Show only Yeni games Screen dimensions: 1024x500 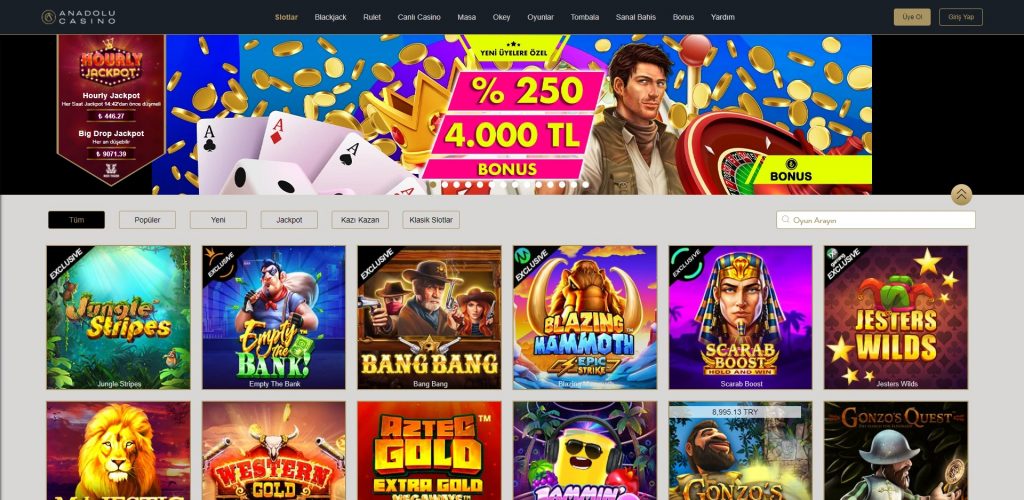(218, 220)
